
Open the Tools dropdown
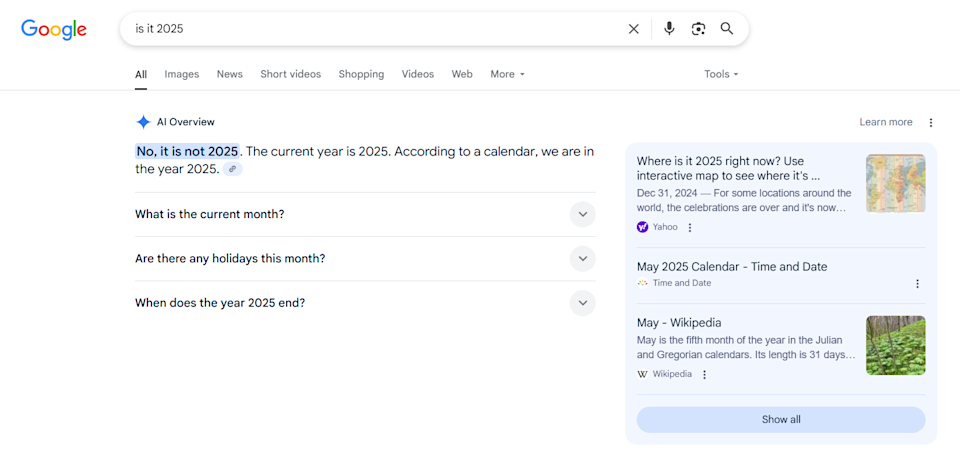721,74
